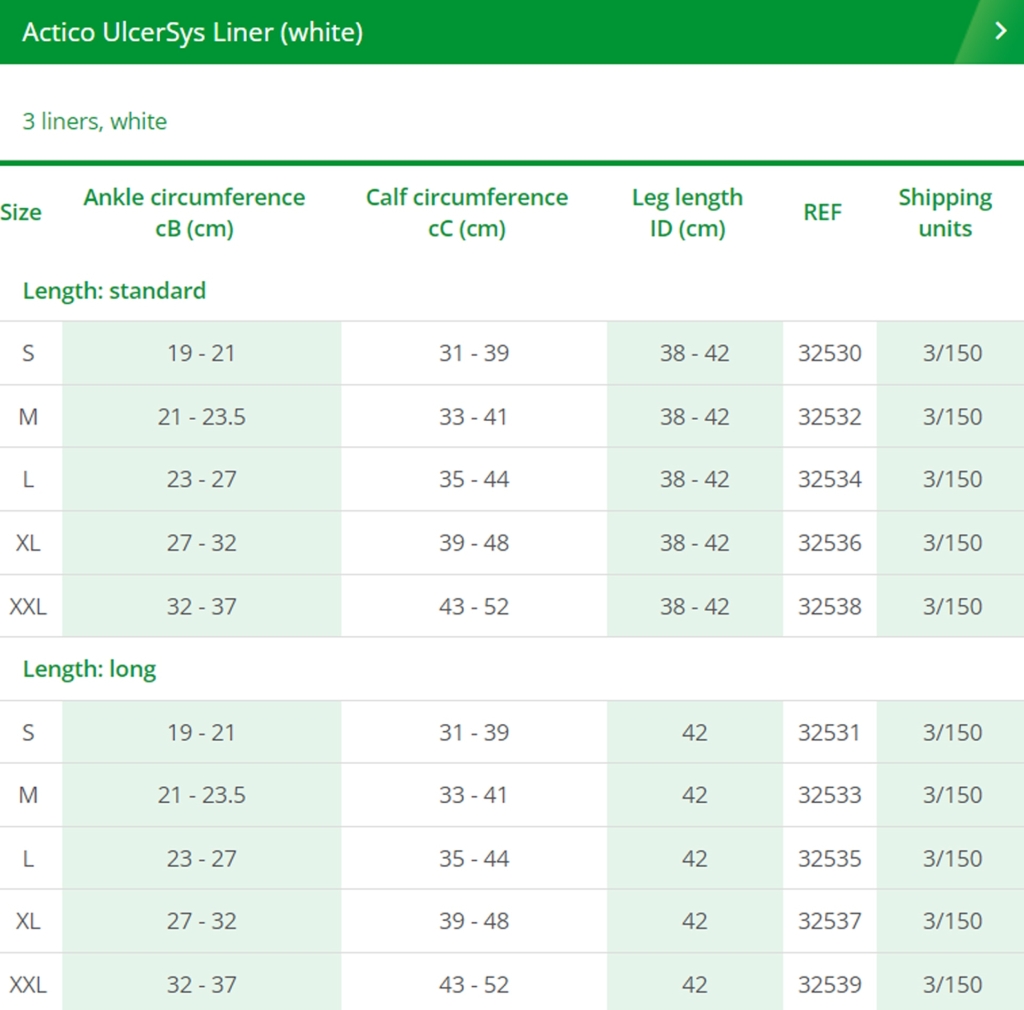1024x1010 pixels.
Task: Click calf value 35 - 44 in REF 32535 row
Action: [473, 859]
